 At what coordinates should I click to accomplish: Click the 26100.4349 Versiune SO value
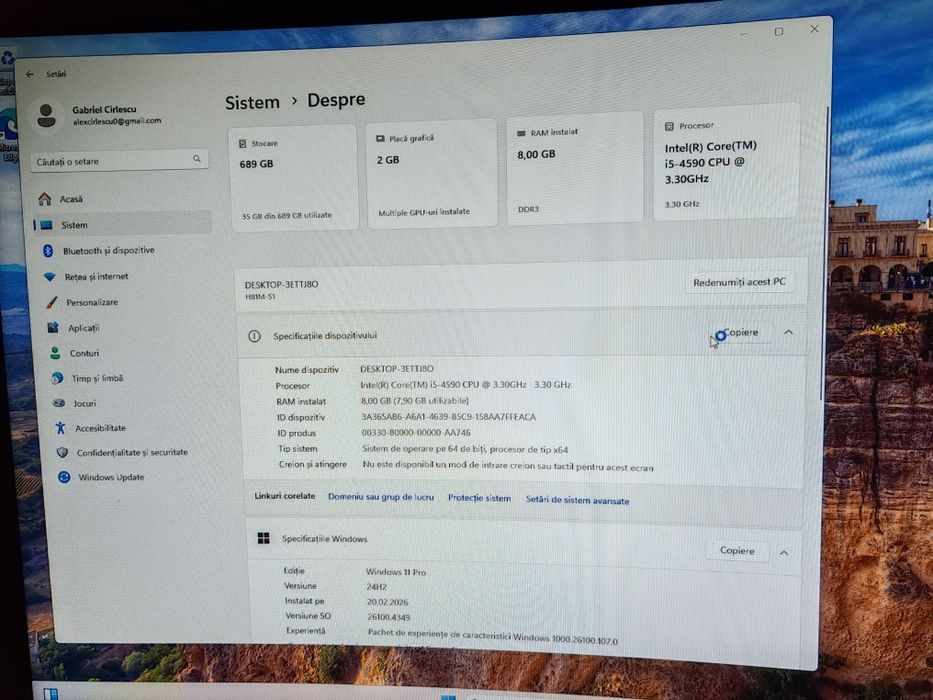click(x=389, y=617)
